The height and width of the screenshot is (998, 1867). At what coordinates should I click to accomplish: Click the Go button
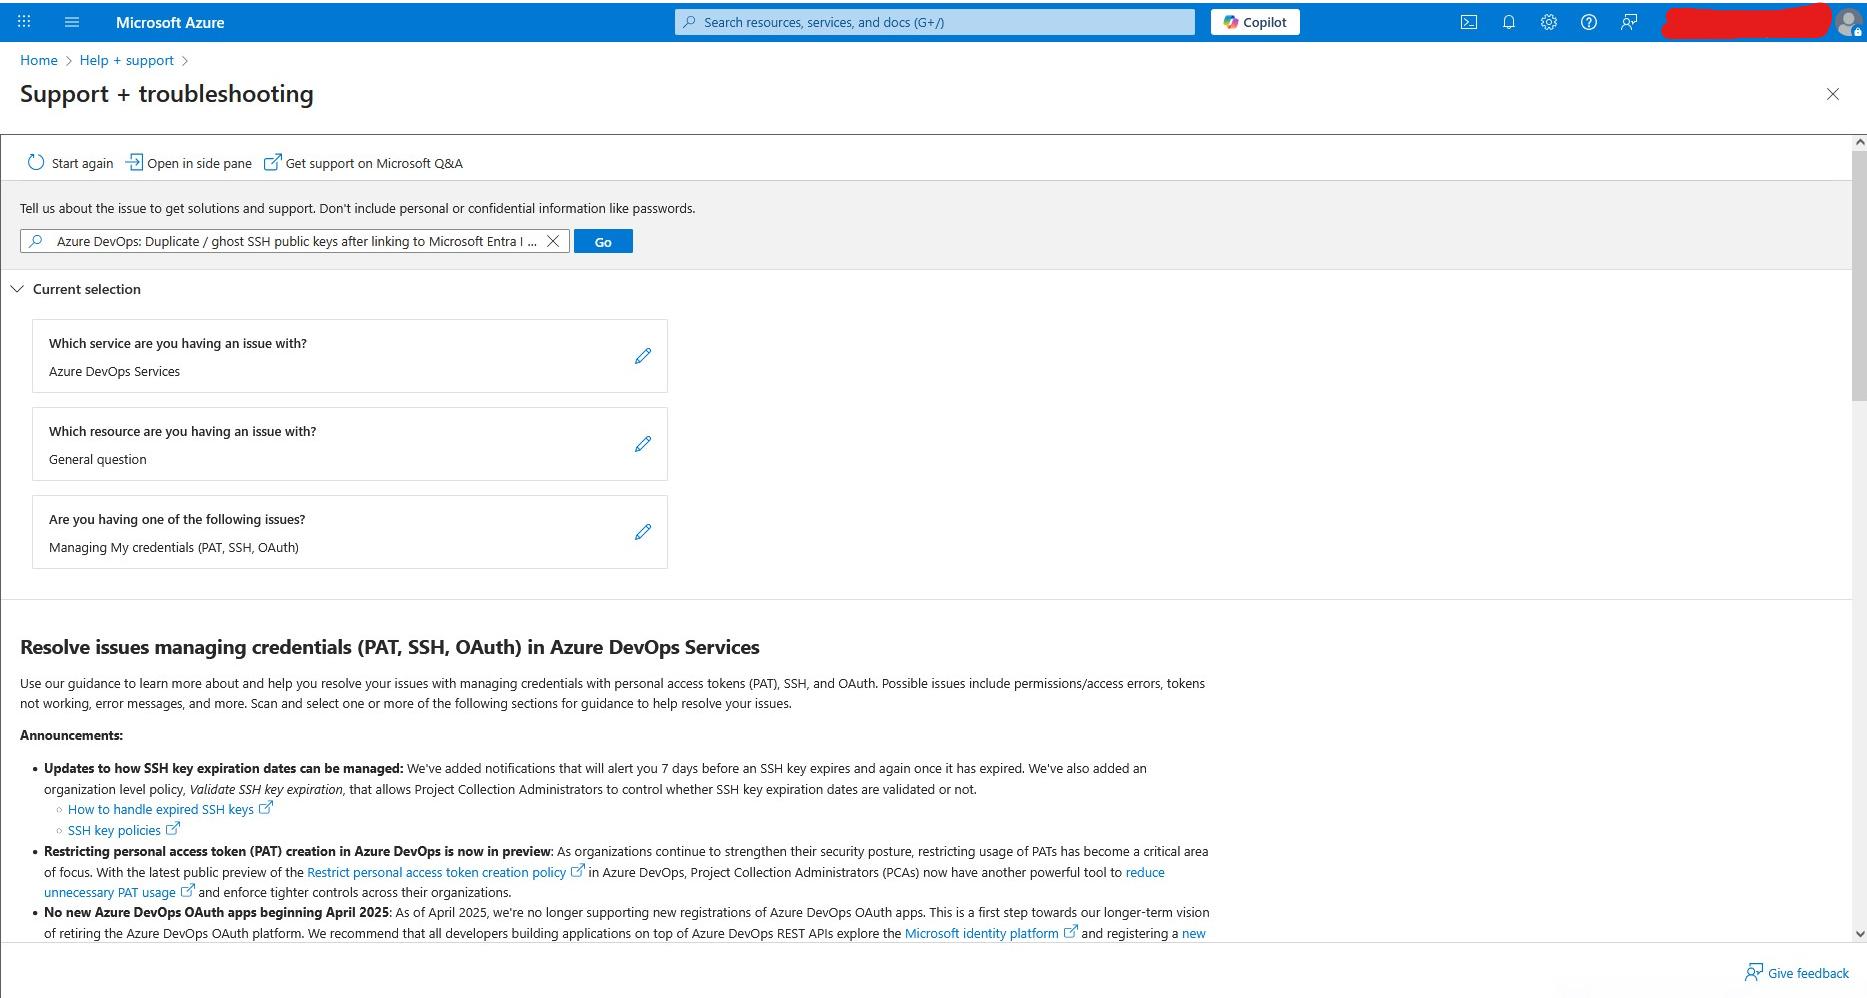pos(603,241)
